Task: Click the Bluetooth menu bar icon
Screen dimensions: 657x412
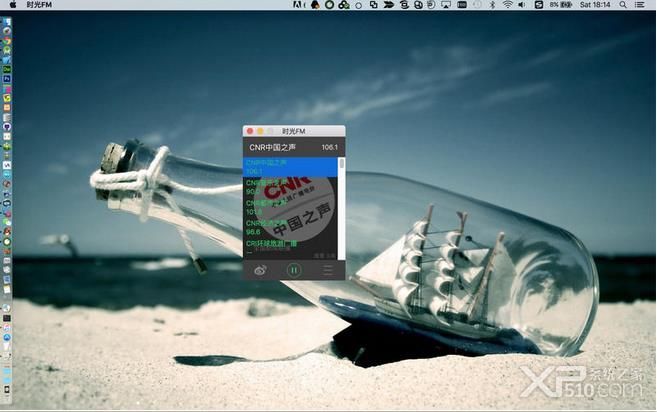Action: (493, 5)
